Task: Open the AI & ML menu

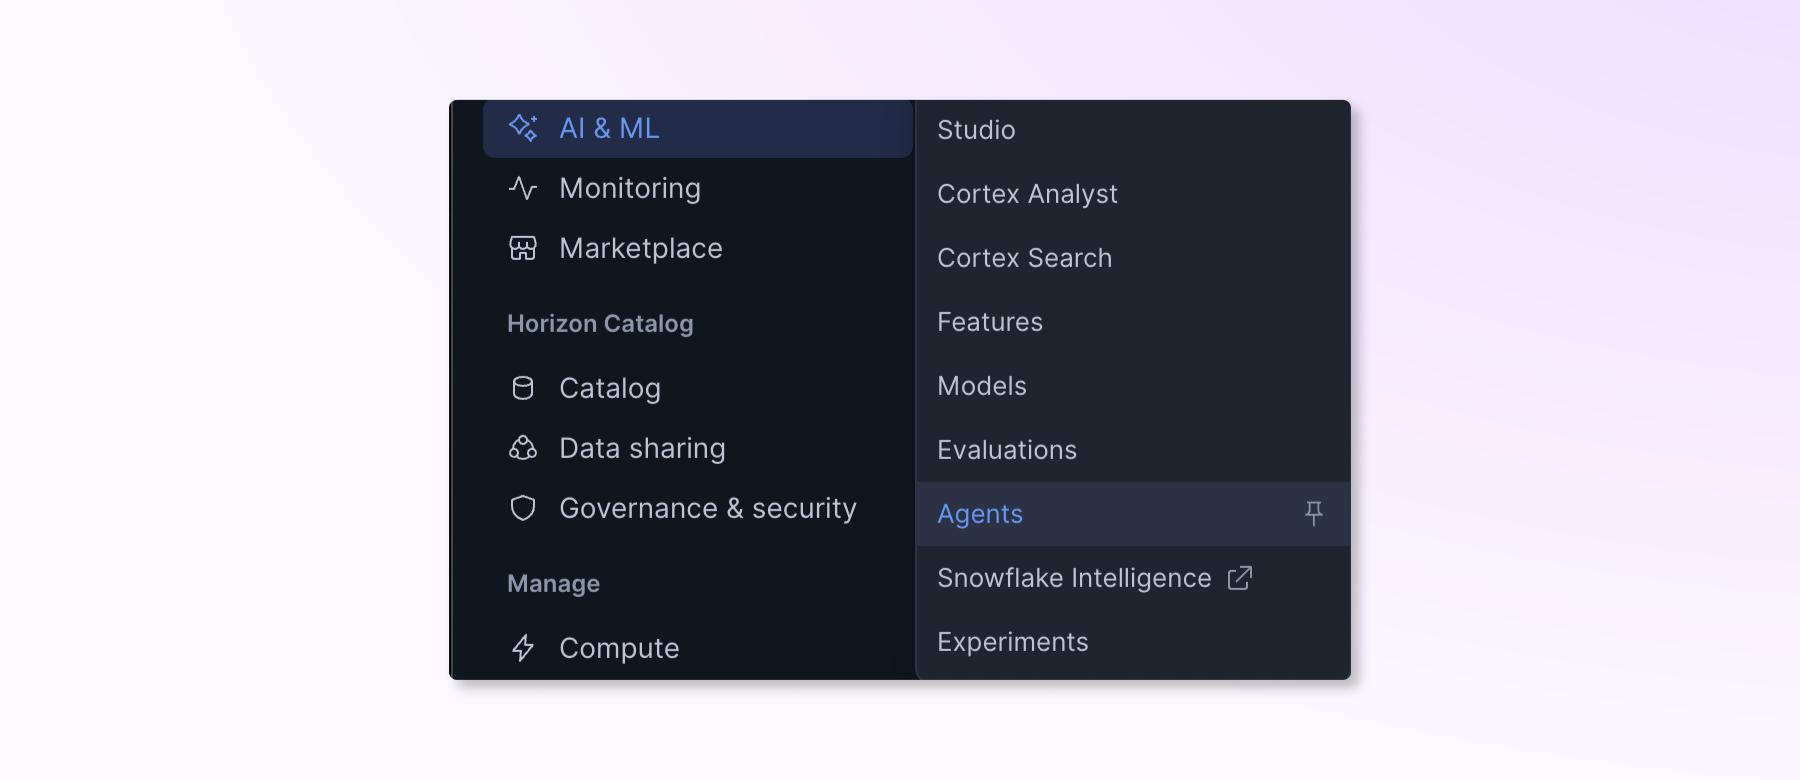Action: coord(610,128)
